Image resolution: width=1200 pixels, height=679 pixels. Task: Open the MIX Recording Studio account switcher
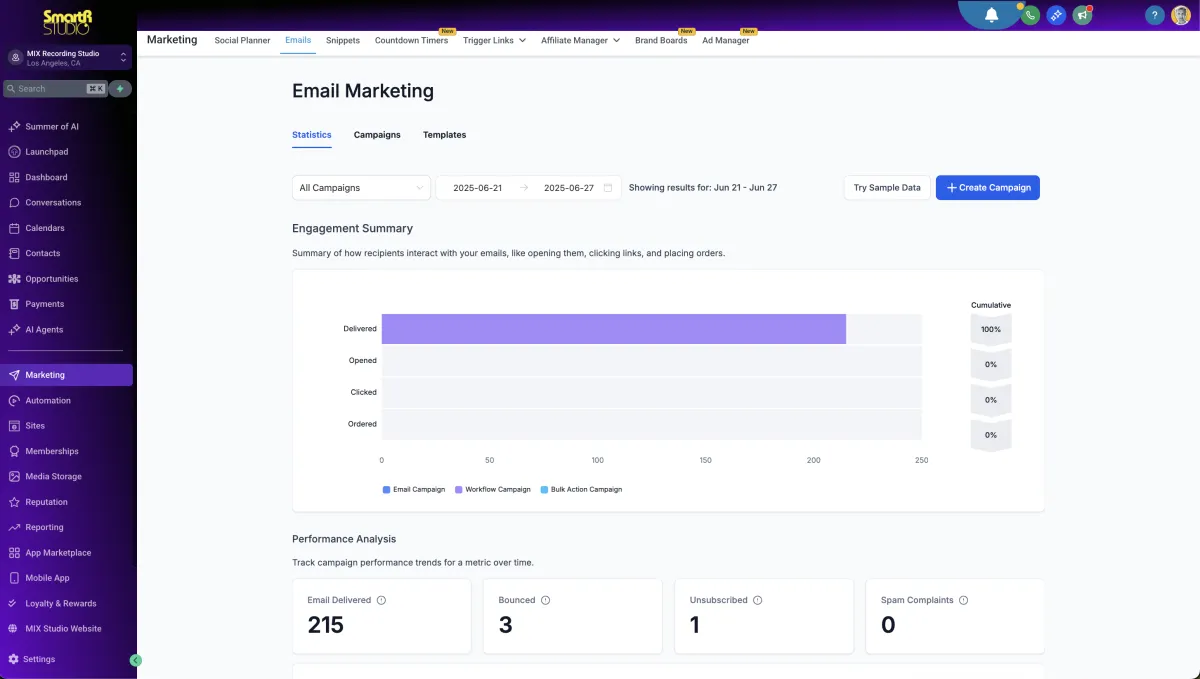point(67,57)
